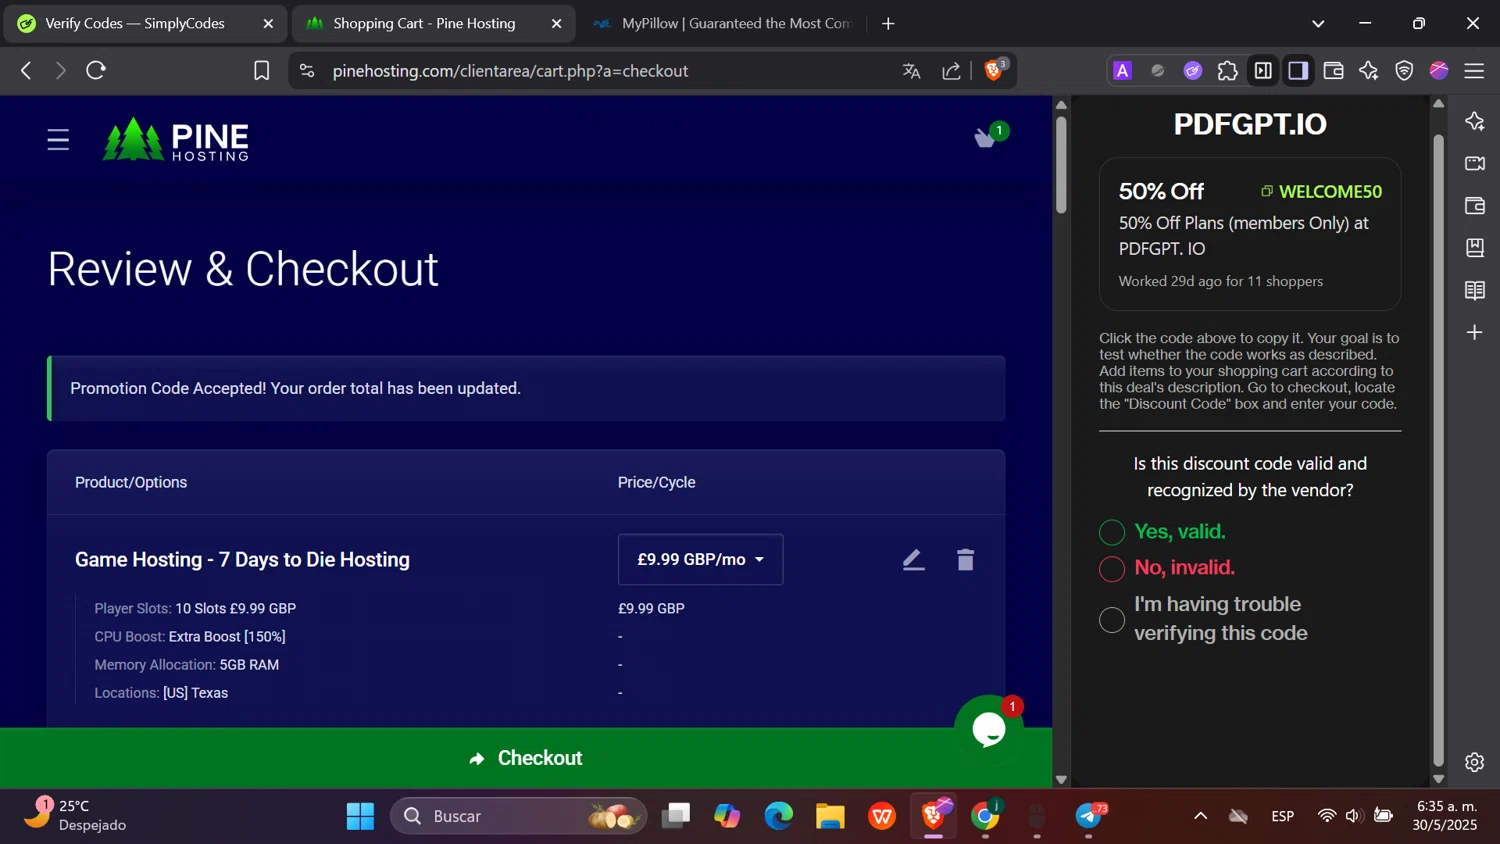Open Google Chrome from the taskbar
Screen dimensions: 1500x844
pos(985,816)
